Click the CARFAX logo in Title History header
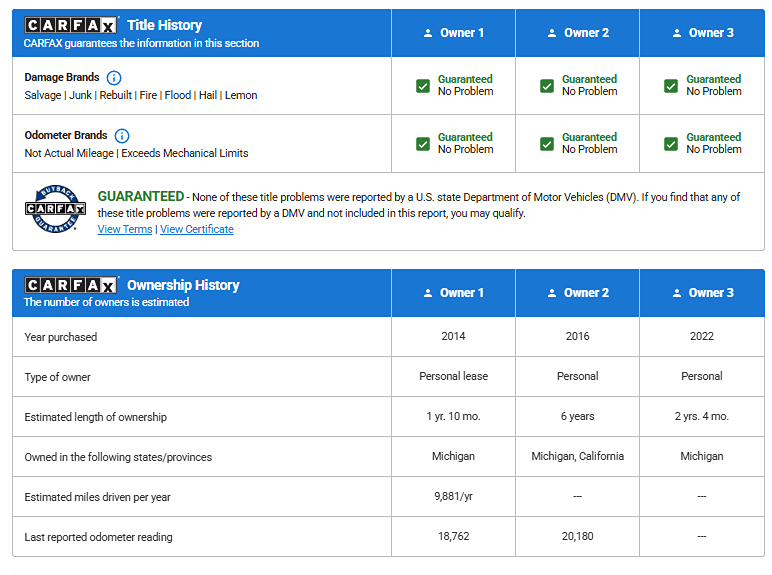 coord(71,25)
